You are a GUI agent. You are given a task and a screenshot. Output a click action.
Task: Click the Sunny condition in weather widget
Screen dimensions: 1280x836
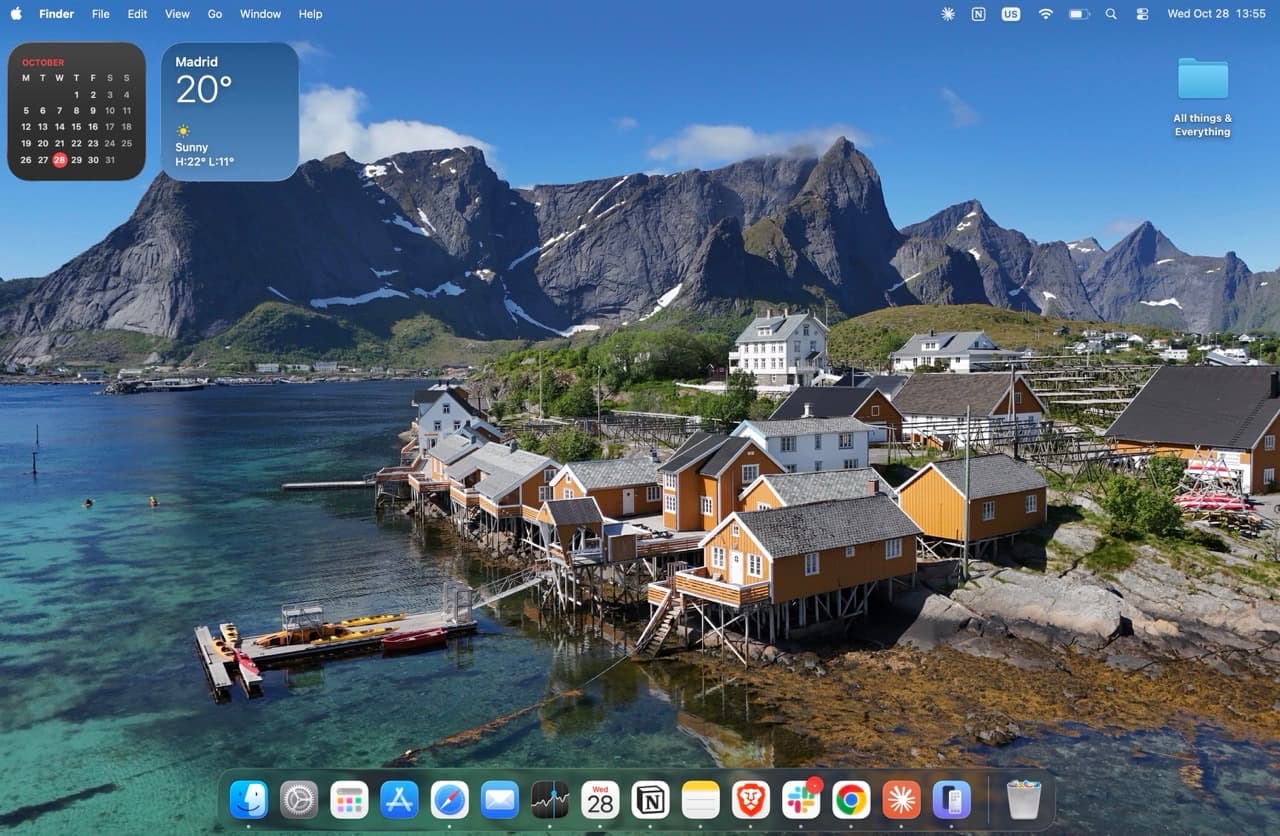(x=192, y=147)
